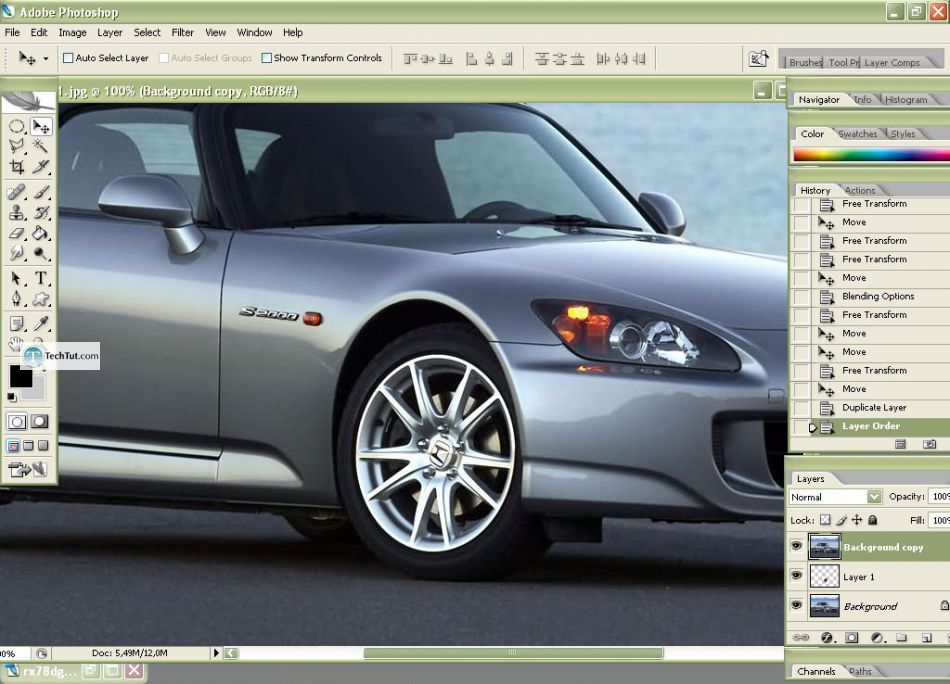Image resolution: width=950 pixels, height=684 pixels.
Task: Open the Image menu
Action: tap(72, 33)
